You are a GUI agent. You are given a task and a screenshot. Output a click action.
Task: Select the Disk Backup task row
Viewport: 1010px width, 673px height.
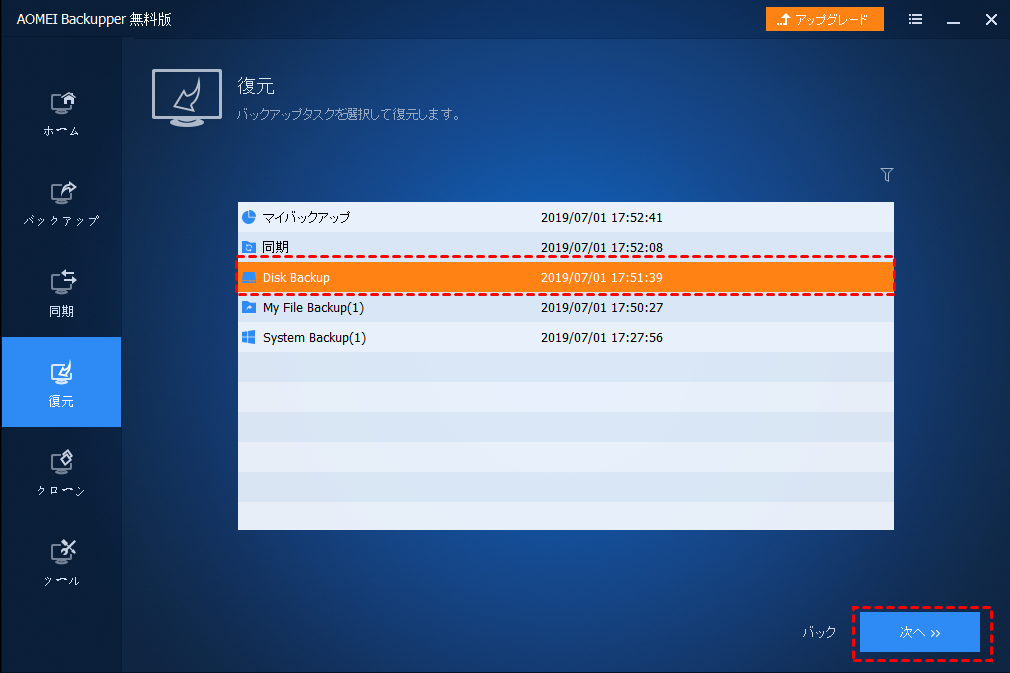point(566,278)
